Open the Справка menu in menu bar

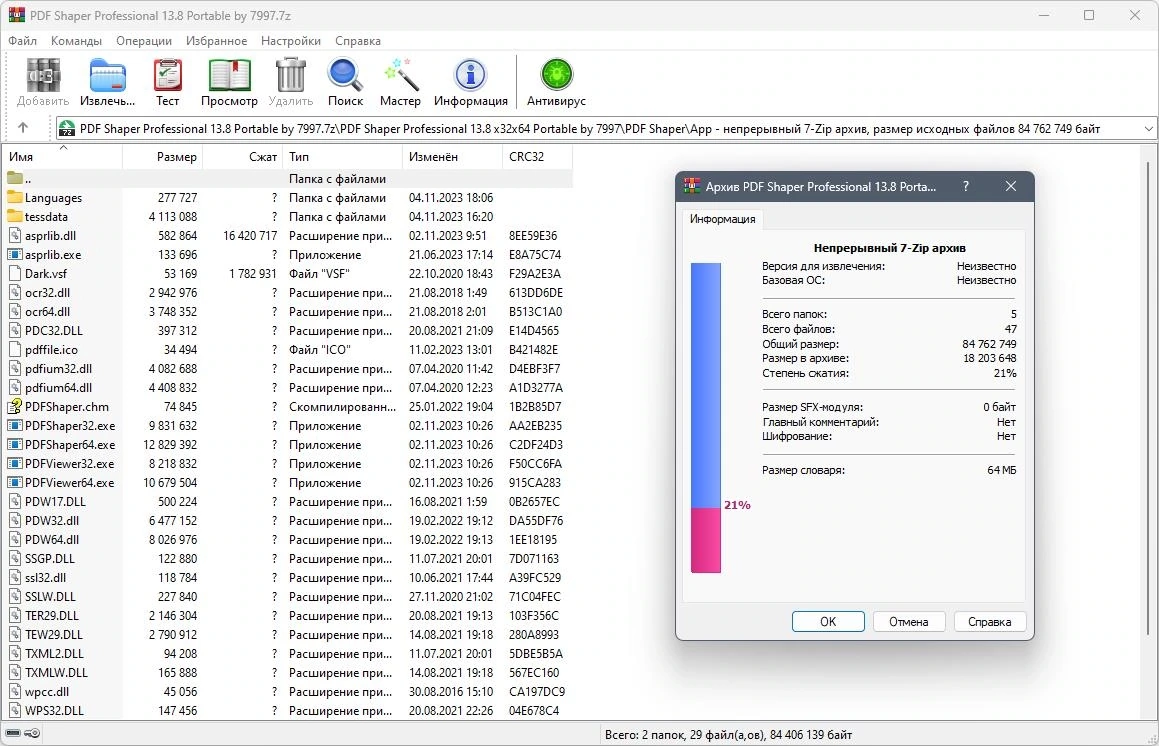(x=358, y=41)
